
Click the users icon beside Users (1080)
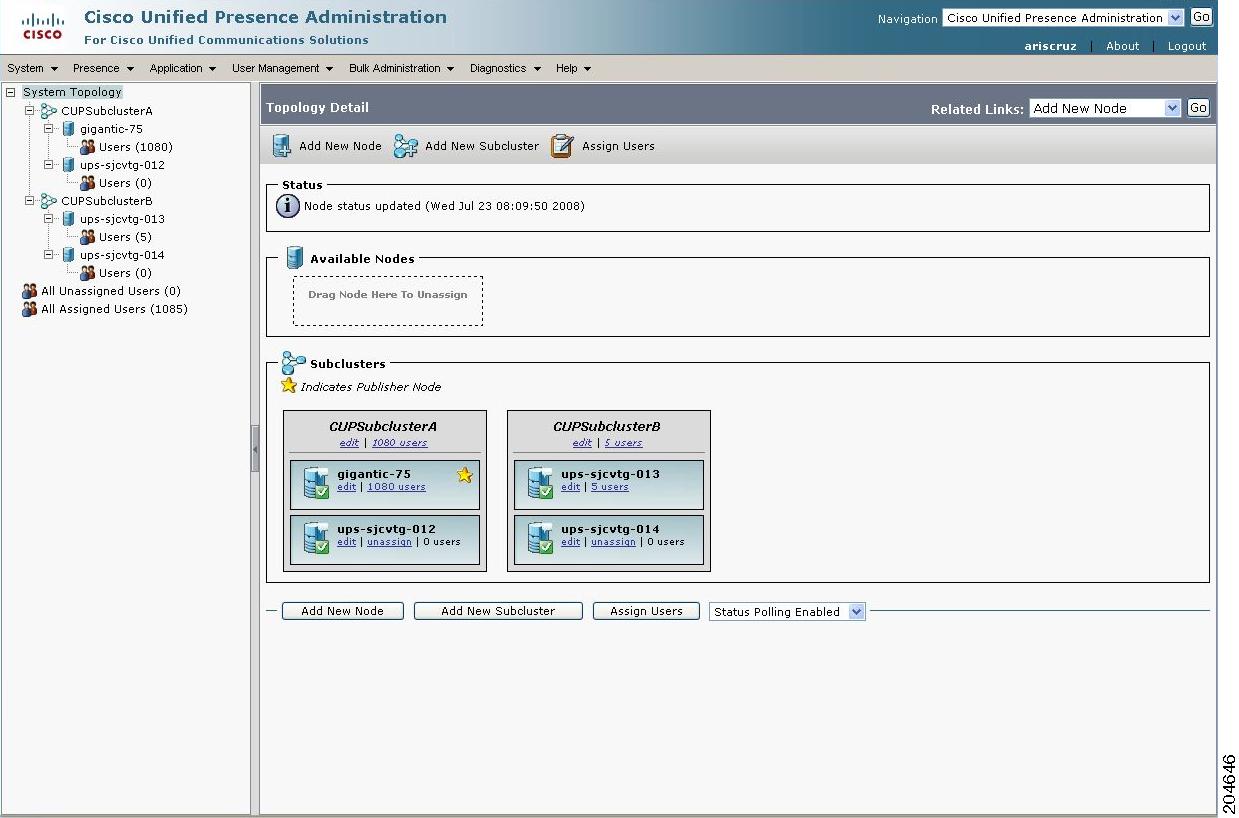point(88,147)
